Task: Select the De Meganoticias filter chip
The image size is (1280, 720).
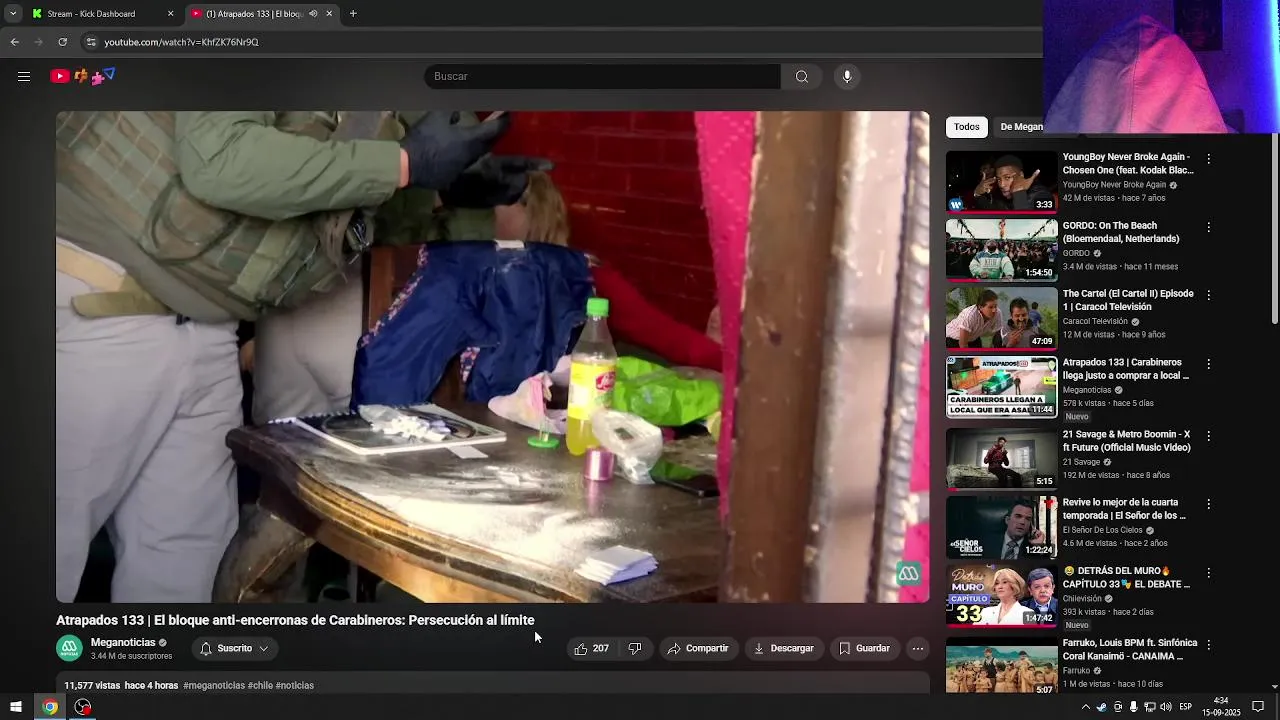Action: pyautogui.click(x=1021, y=127)
